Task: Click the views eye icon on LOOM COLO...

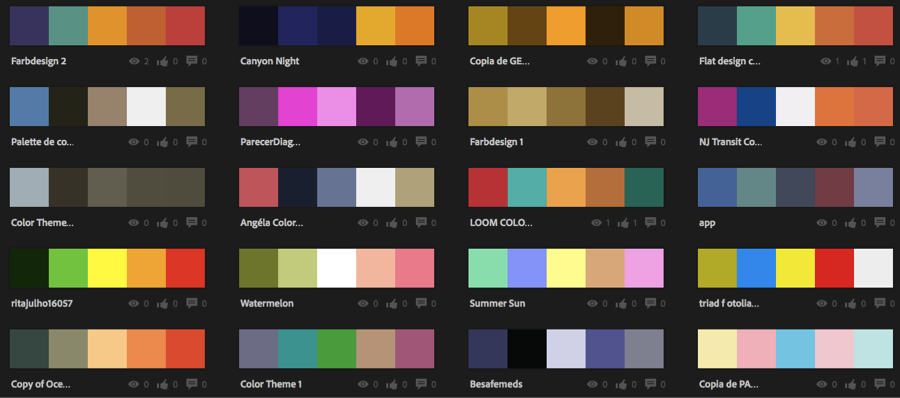Action: [x=596, y=222]
